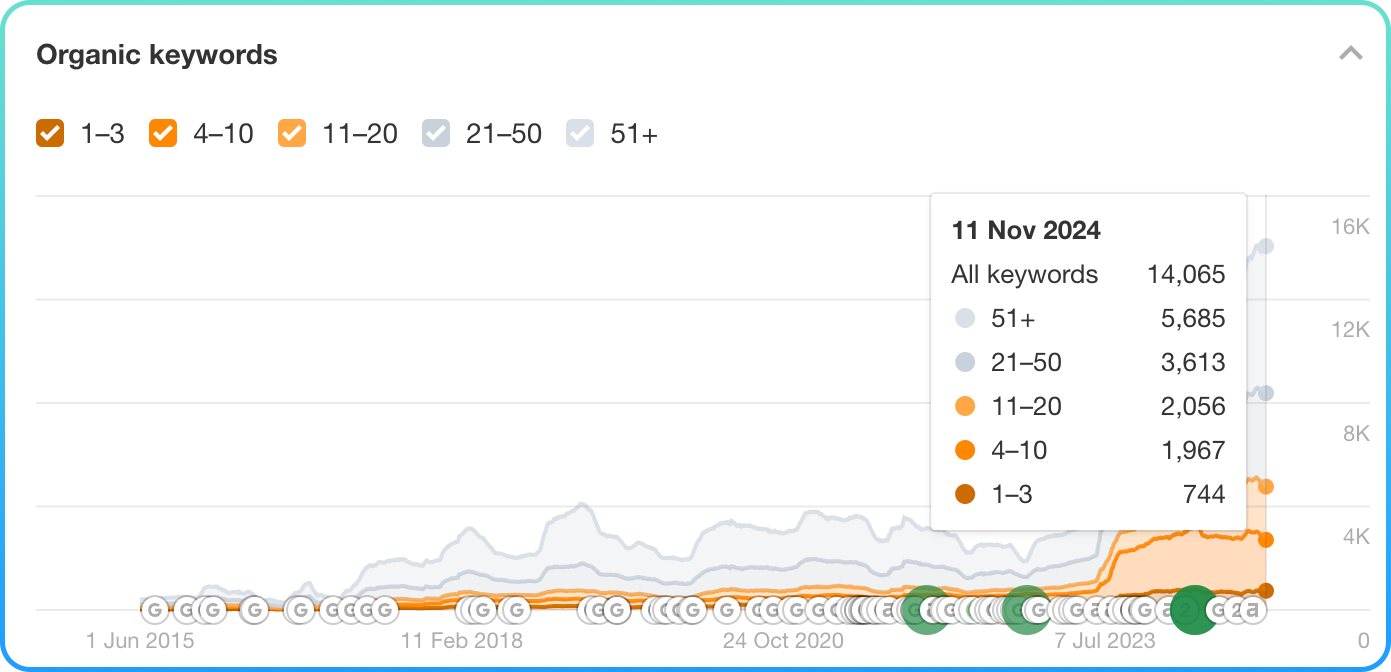Click the leftmost Google update marker on timeline
The width and height of the screenshot is (1391, 672).
[x=154, y=609]
